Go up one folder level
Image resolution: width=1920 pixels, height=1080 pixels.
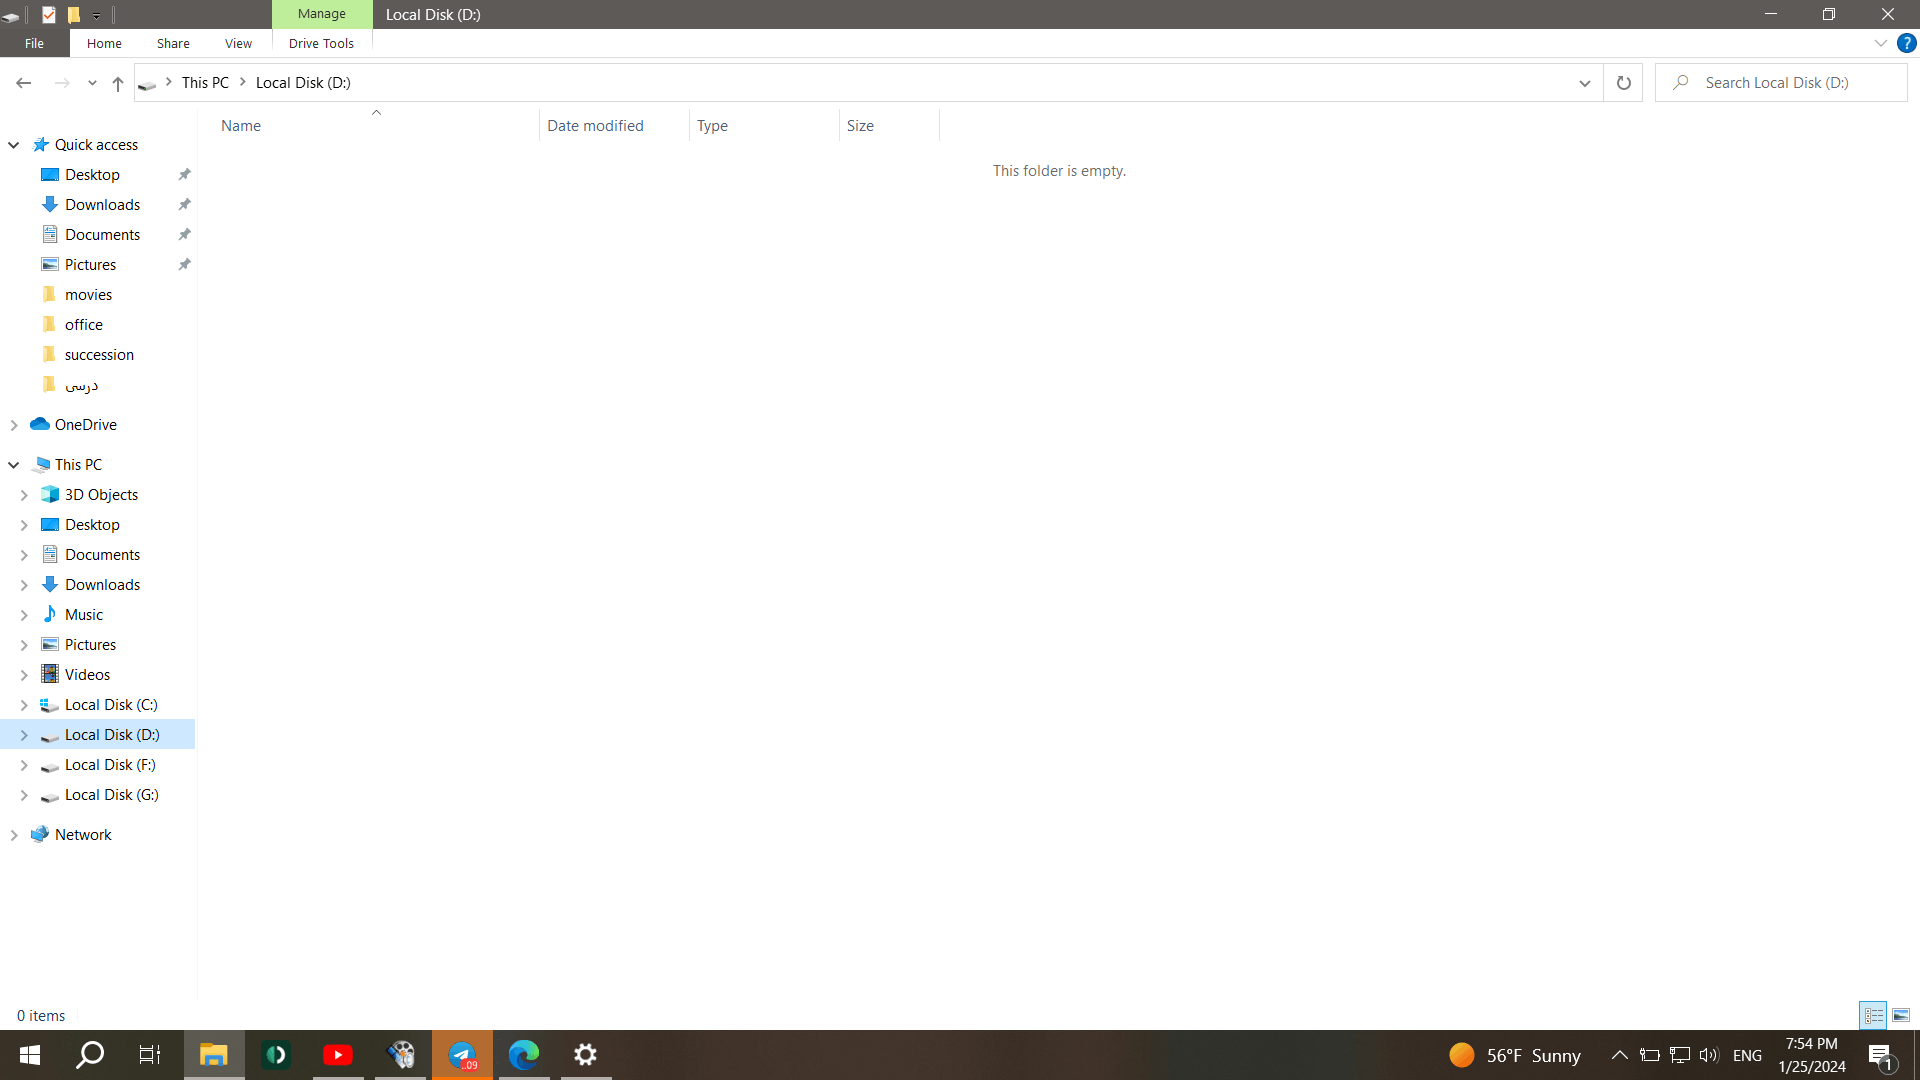pyautogui.click(x=118, y=84)
